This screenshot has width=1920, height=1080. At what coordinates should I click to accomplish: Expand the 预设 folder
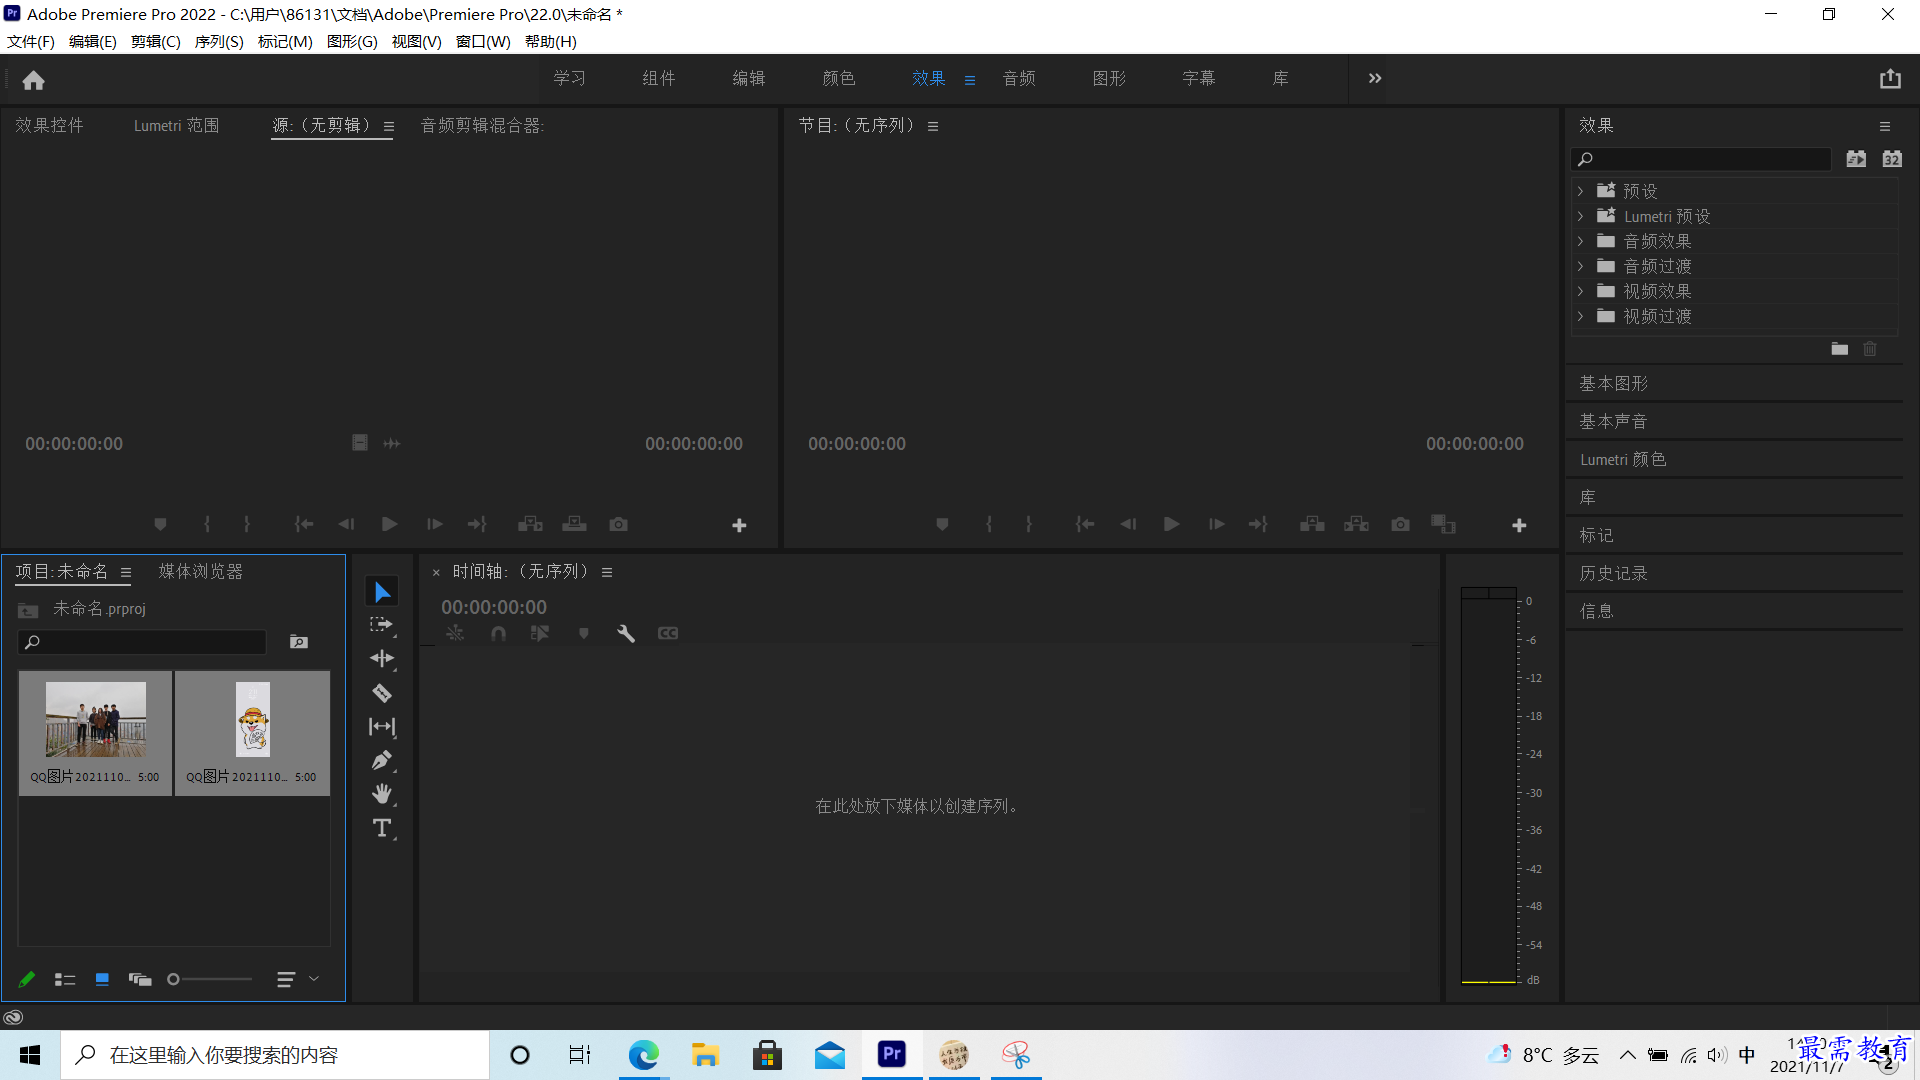coord(1581,191)
